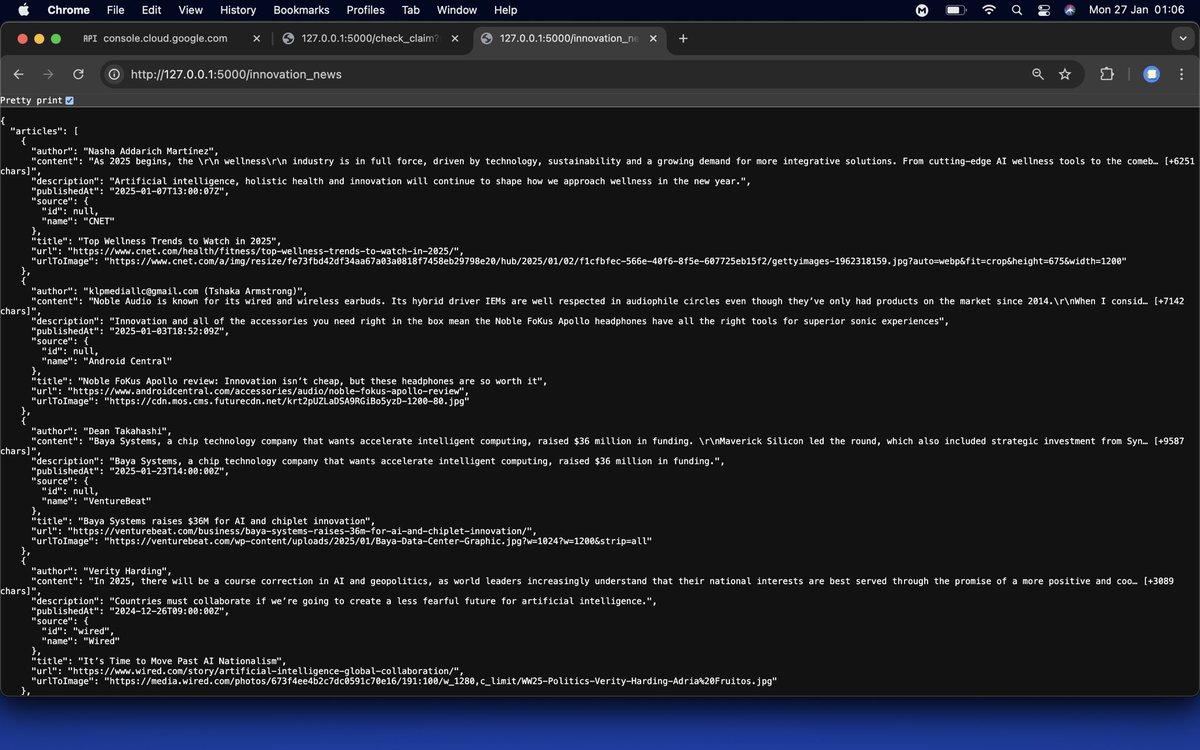1200x750 pixels.
Task: Open the File menu
Action: [115, 10]
